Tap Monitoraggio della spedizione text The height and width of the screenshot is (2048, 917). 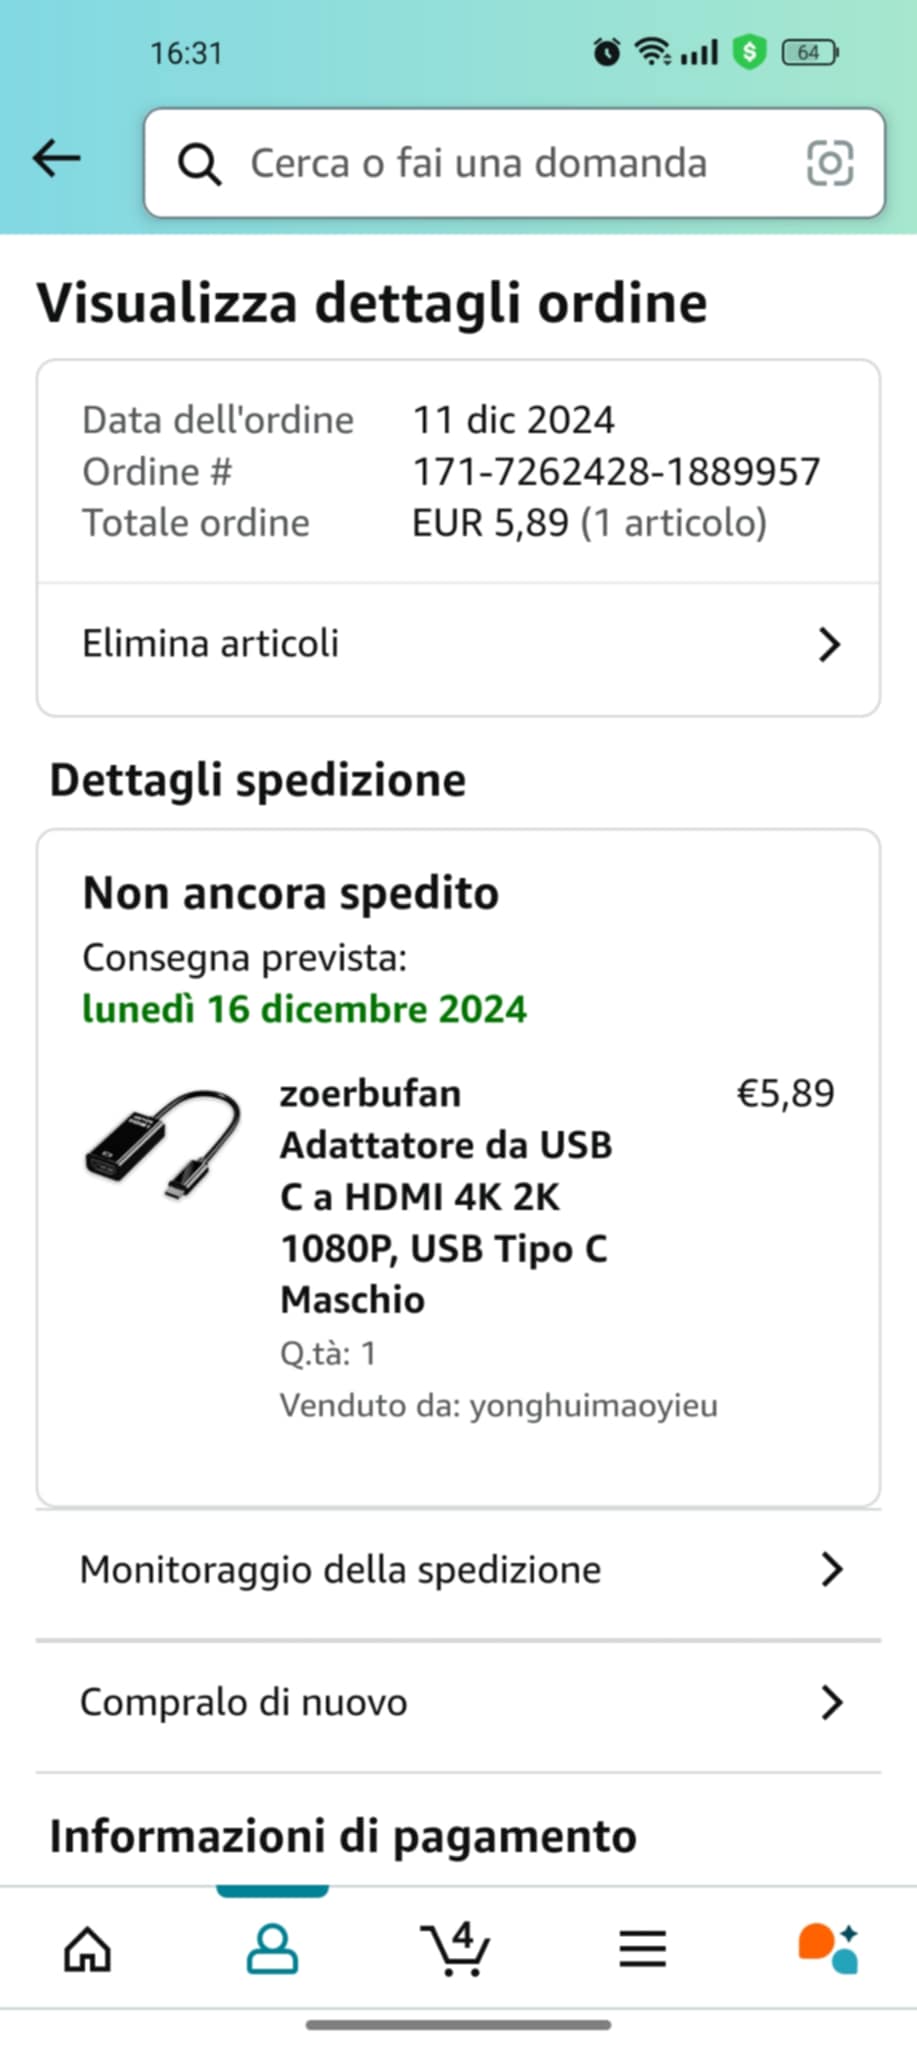[x=340, y=1570]
